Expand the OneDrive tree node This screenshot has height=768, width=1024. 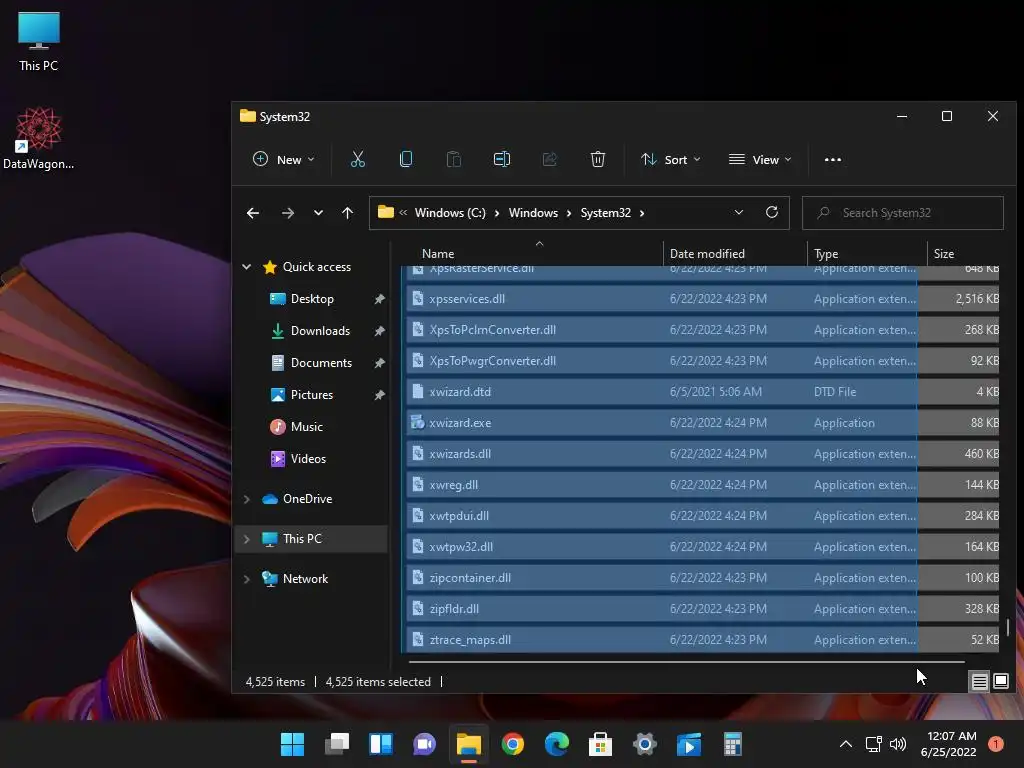tap(247, 499)
